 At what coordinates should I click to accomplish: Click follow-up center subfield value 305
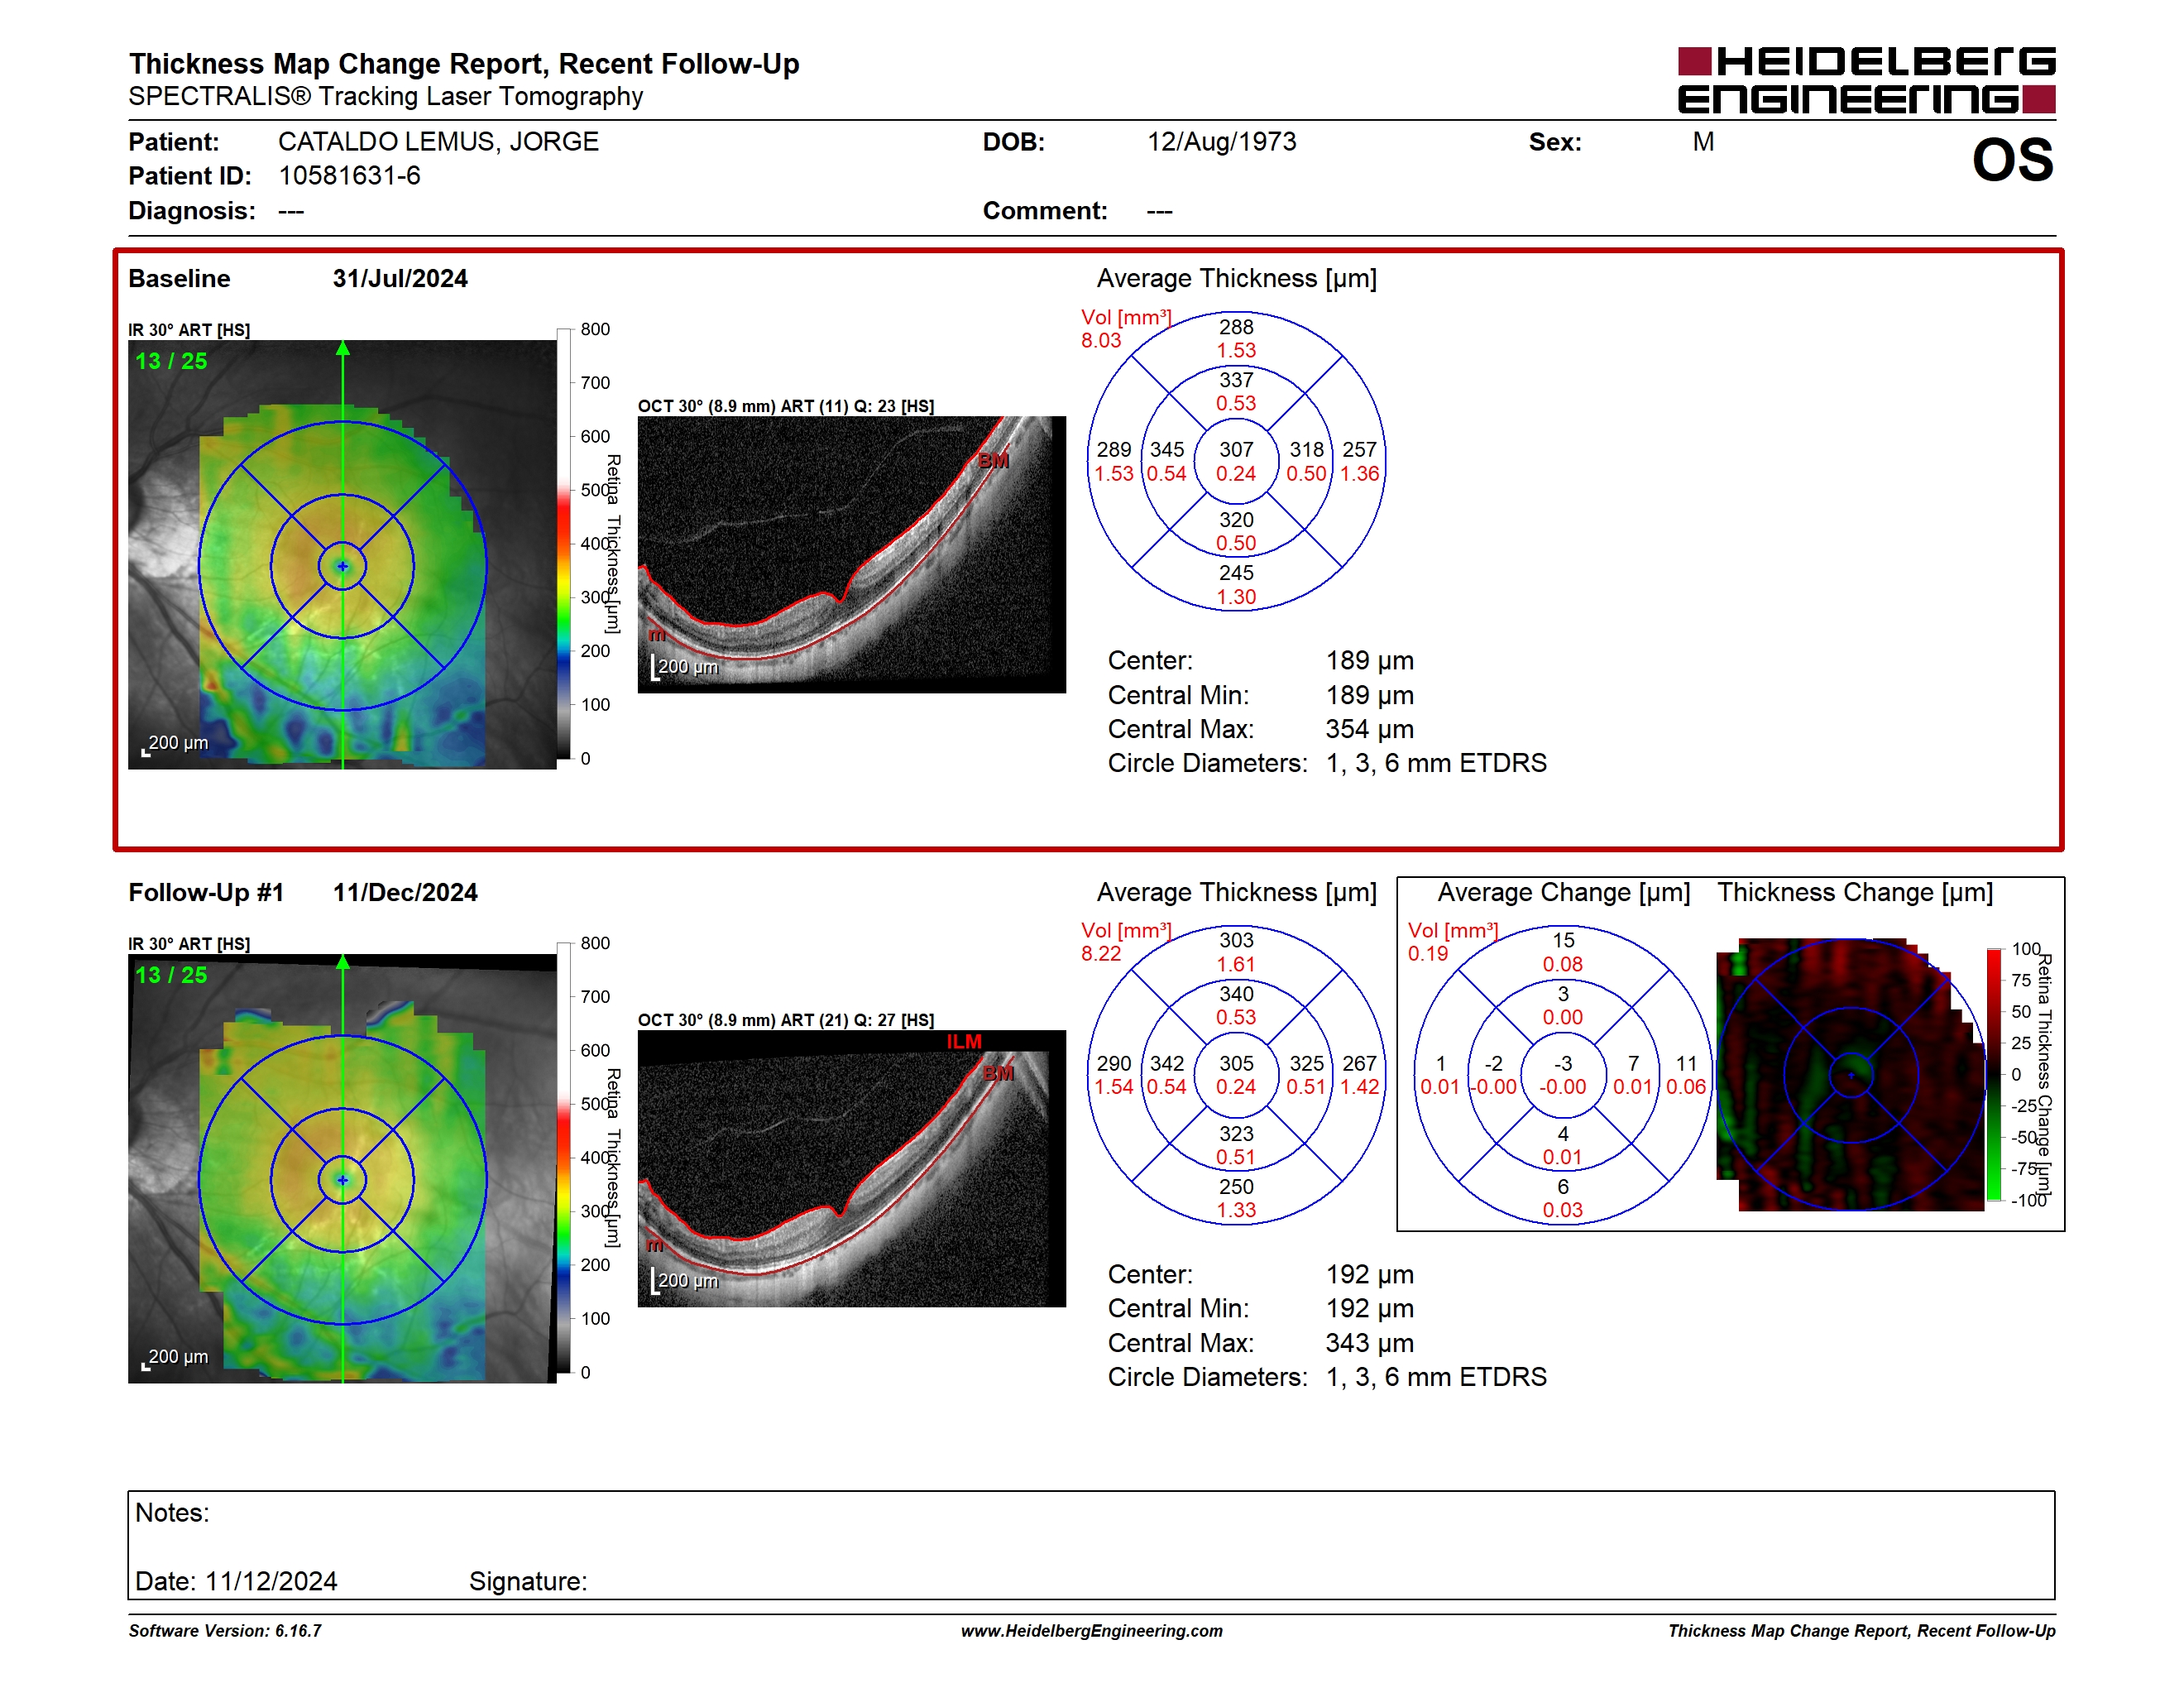(1236, 1064)
